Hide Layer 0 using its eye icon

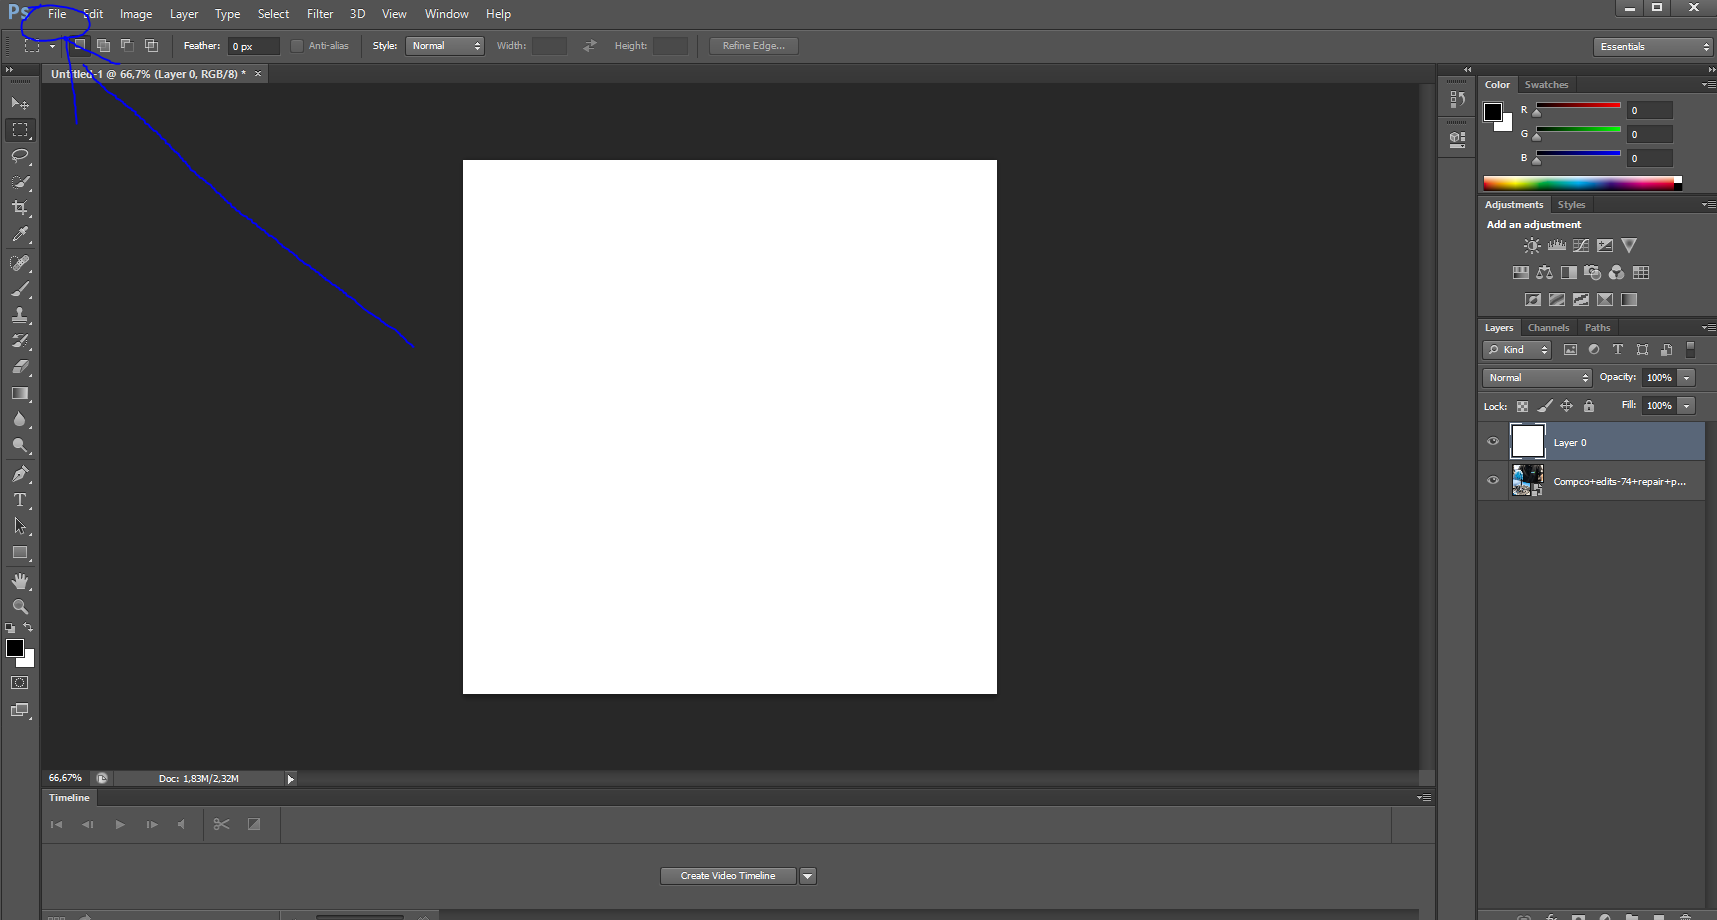(x=1493, y=442)
